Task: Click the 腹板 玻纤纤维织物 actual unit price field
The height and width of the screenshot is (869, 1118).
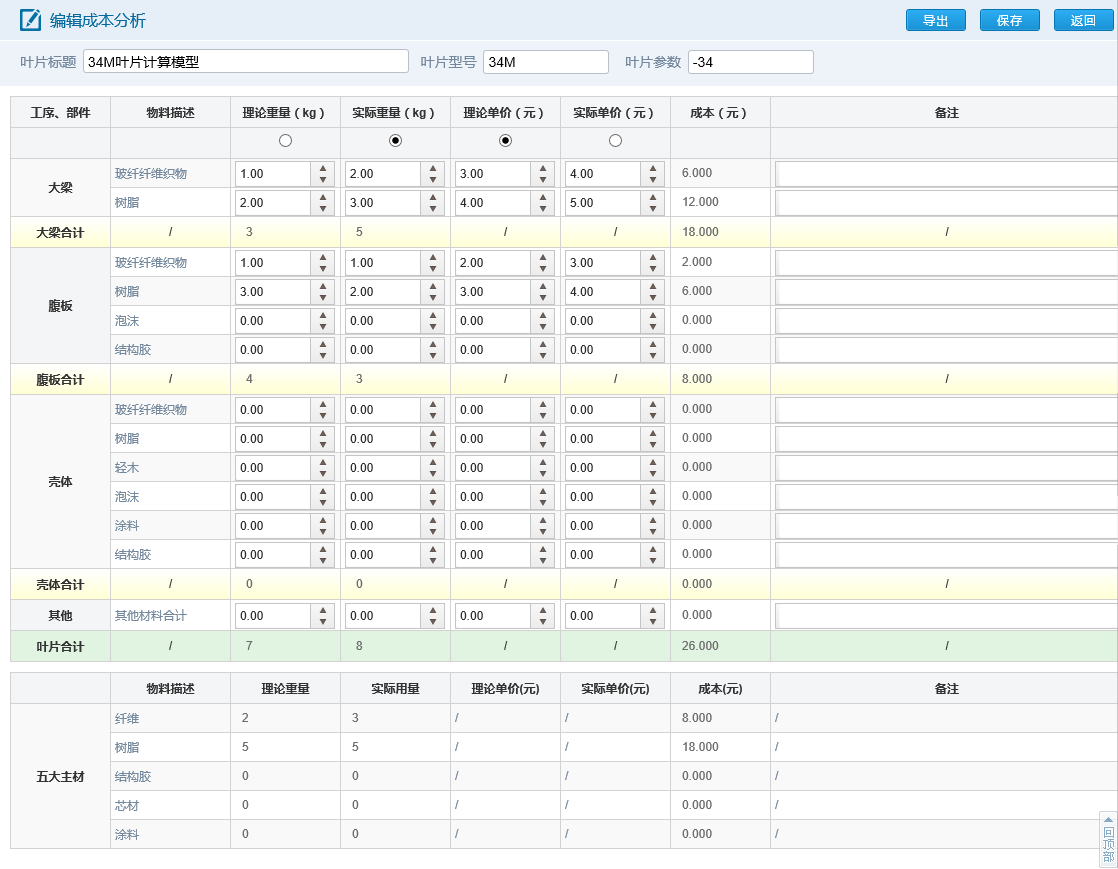Action: tap(602, 262)
